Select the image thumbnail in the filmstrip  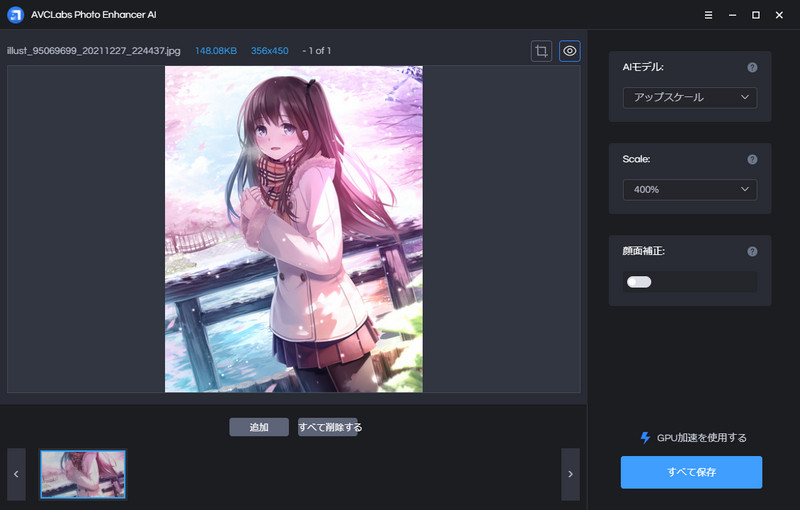coord(83,474)
